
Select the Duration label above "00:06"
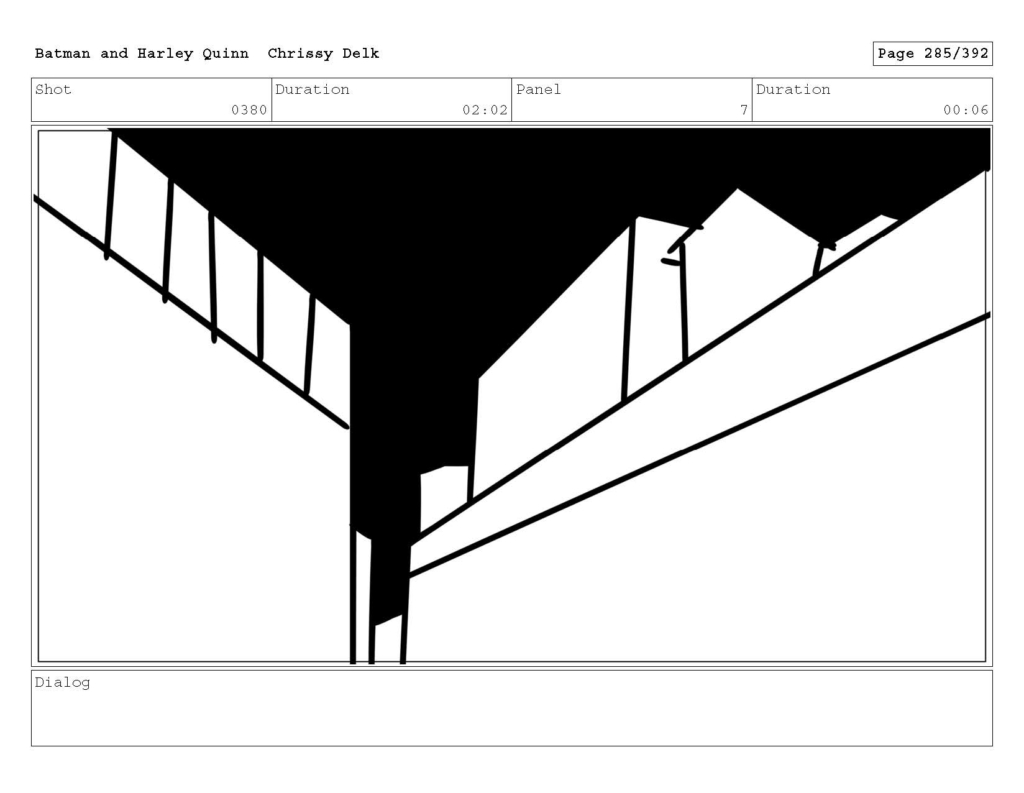(793, 89)
